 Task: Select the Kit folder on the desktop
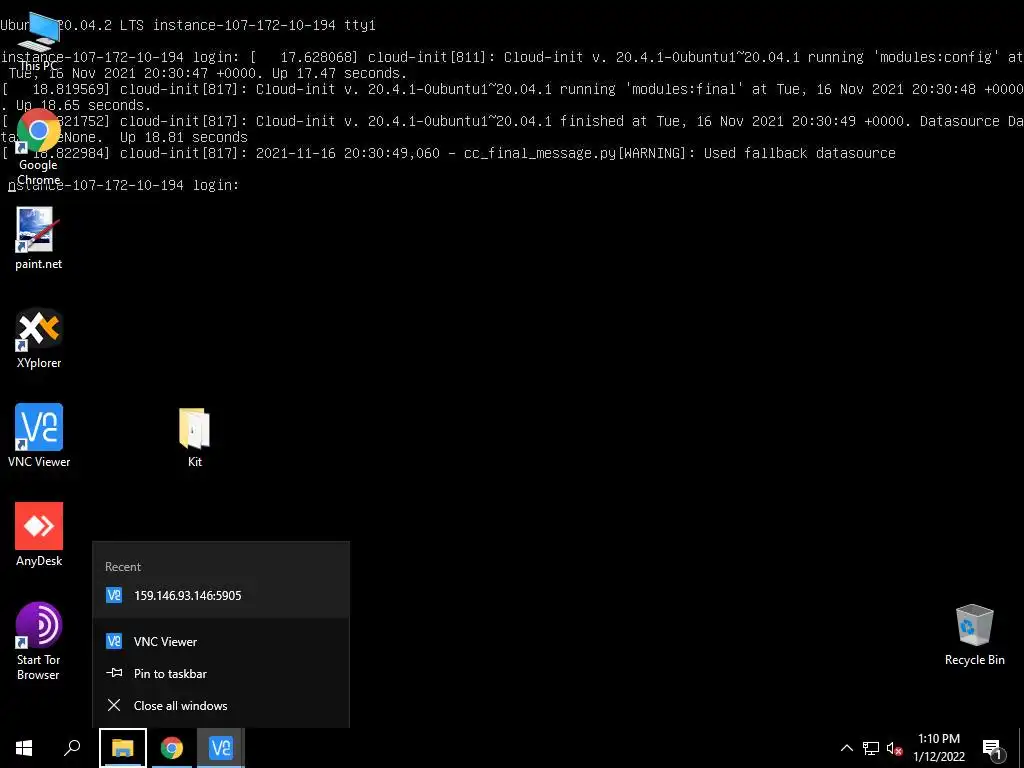[195, 438]
